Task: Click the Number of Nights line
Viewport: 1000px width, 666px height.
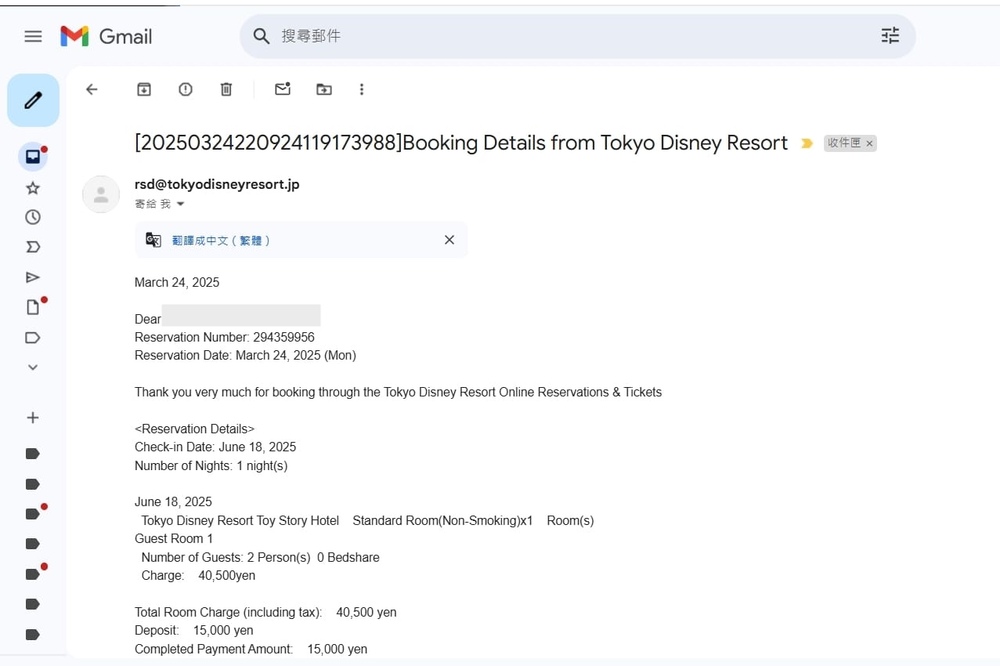Action: (211, 466)
